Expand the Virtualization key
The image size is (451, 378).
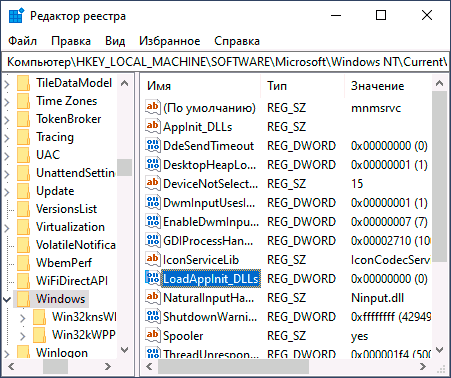pos(7,228)
